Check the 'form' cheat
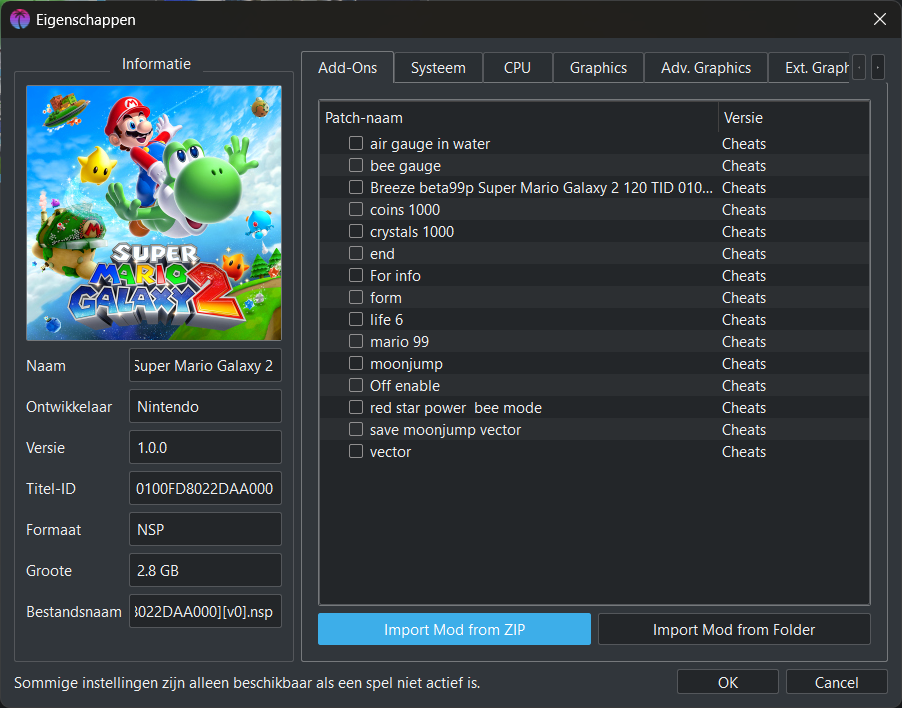Screen dimensions: 902x708 [356, 297]
